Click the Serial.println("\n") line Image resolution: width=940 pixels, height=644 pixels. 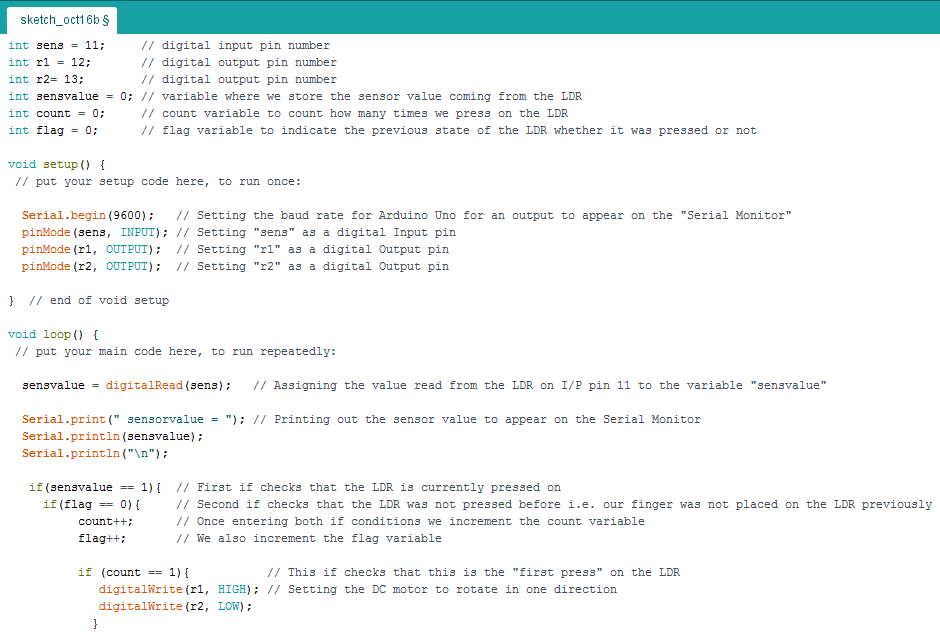(95, 453)
